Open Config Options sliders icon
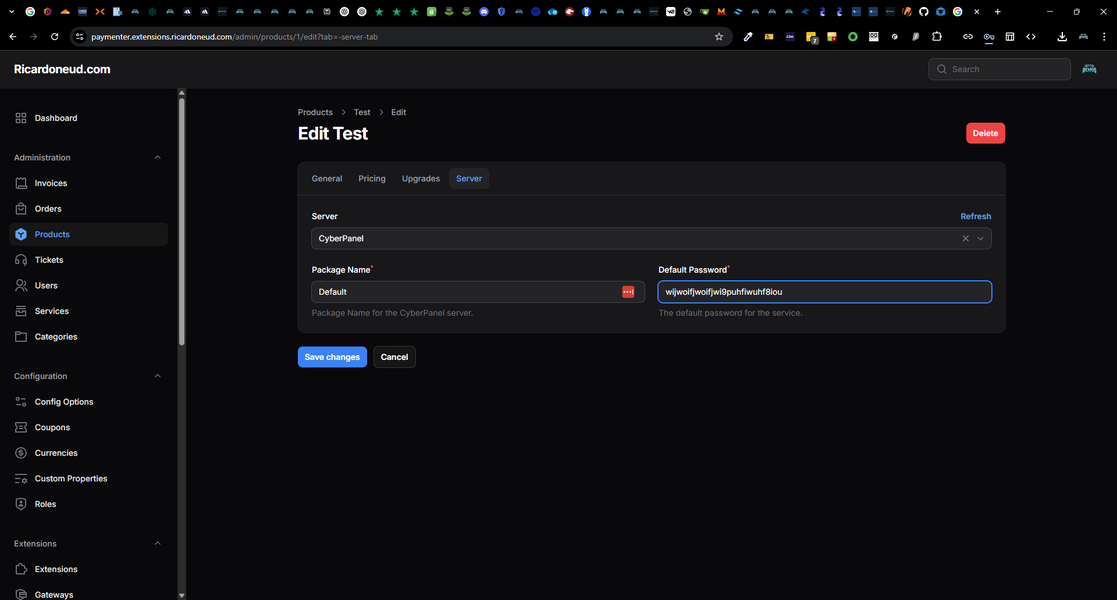Screen dimensions: 1117x600 point(21,402)
